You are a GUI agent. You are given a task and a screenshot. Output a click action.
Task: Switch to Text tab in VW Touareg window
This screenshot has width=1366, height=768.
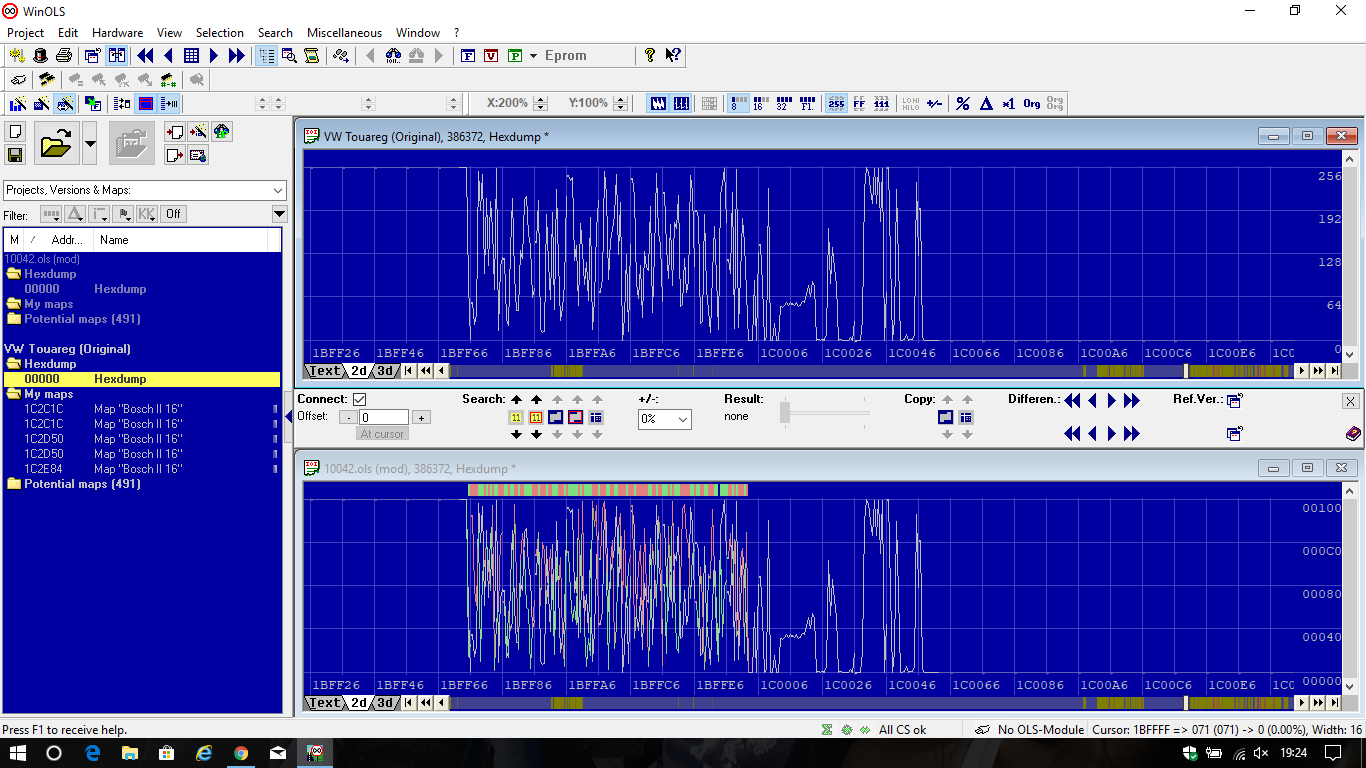click(x=324, y=371)
